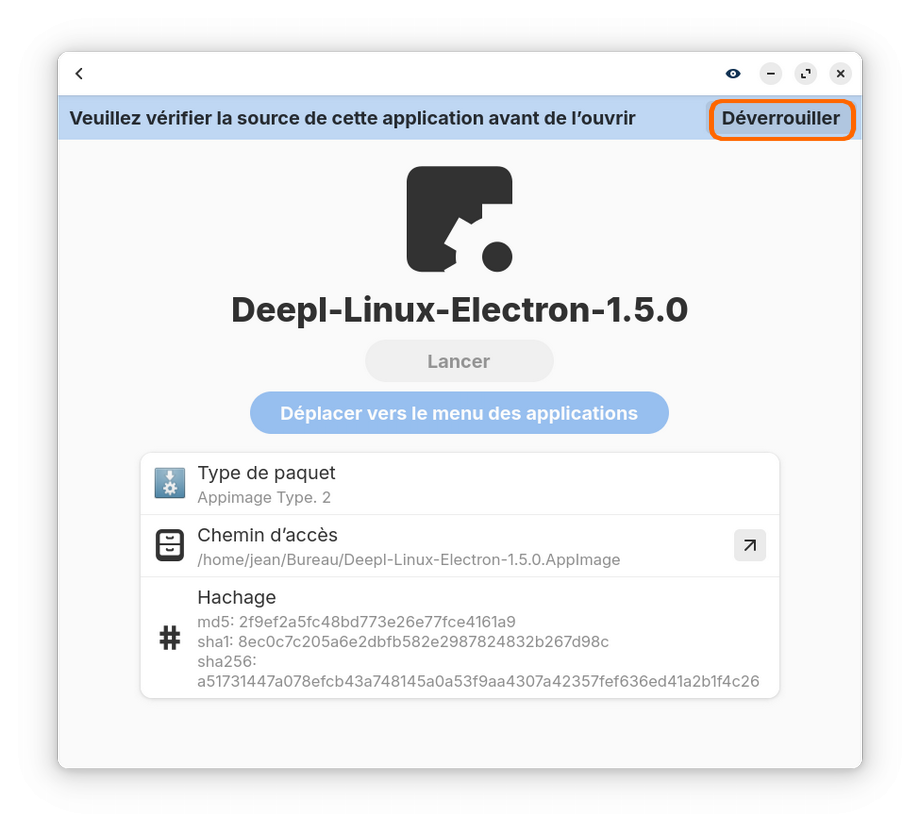The width and height of the screenshot is (920, 832).
Task: Select the Hachage row
Action: (x=460, y=637)
